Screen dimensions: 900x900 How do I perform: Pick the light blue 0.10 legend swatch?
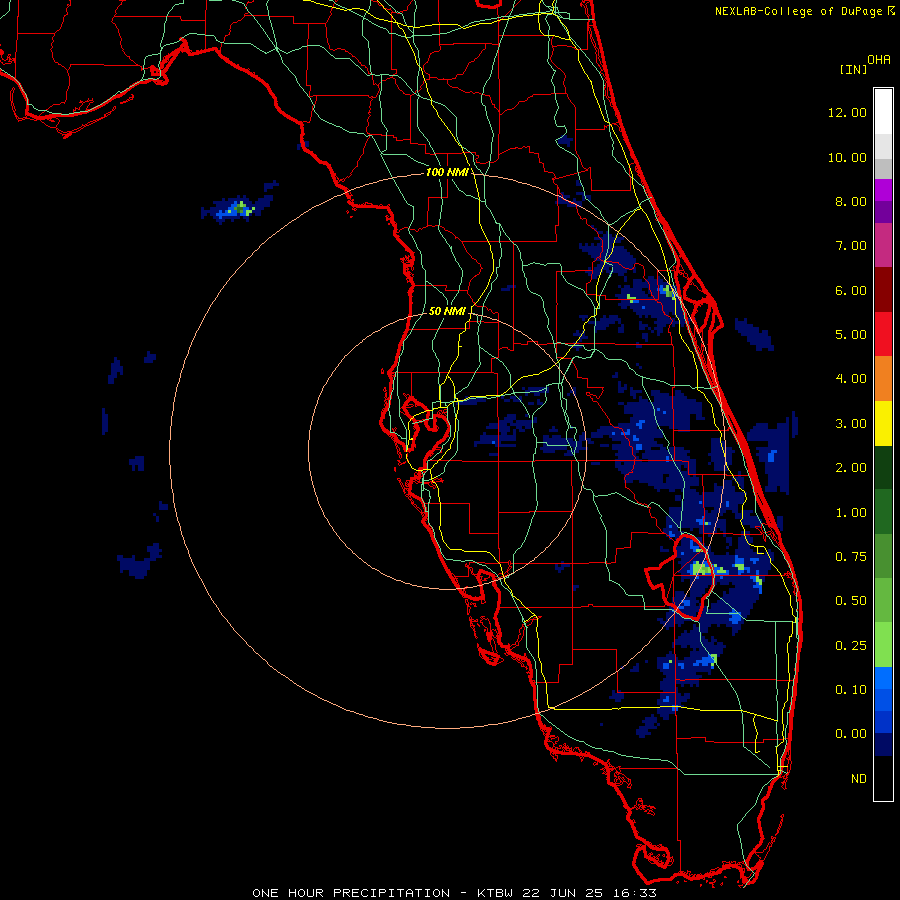[x=883, y=678]
